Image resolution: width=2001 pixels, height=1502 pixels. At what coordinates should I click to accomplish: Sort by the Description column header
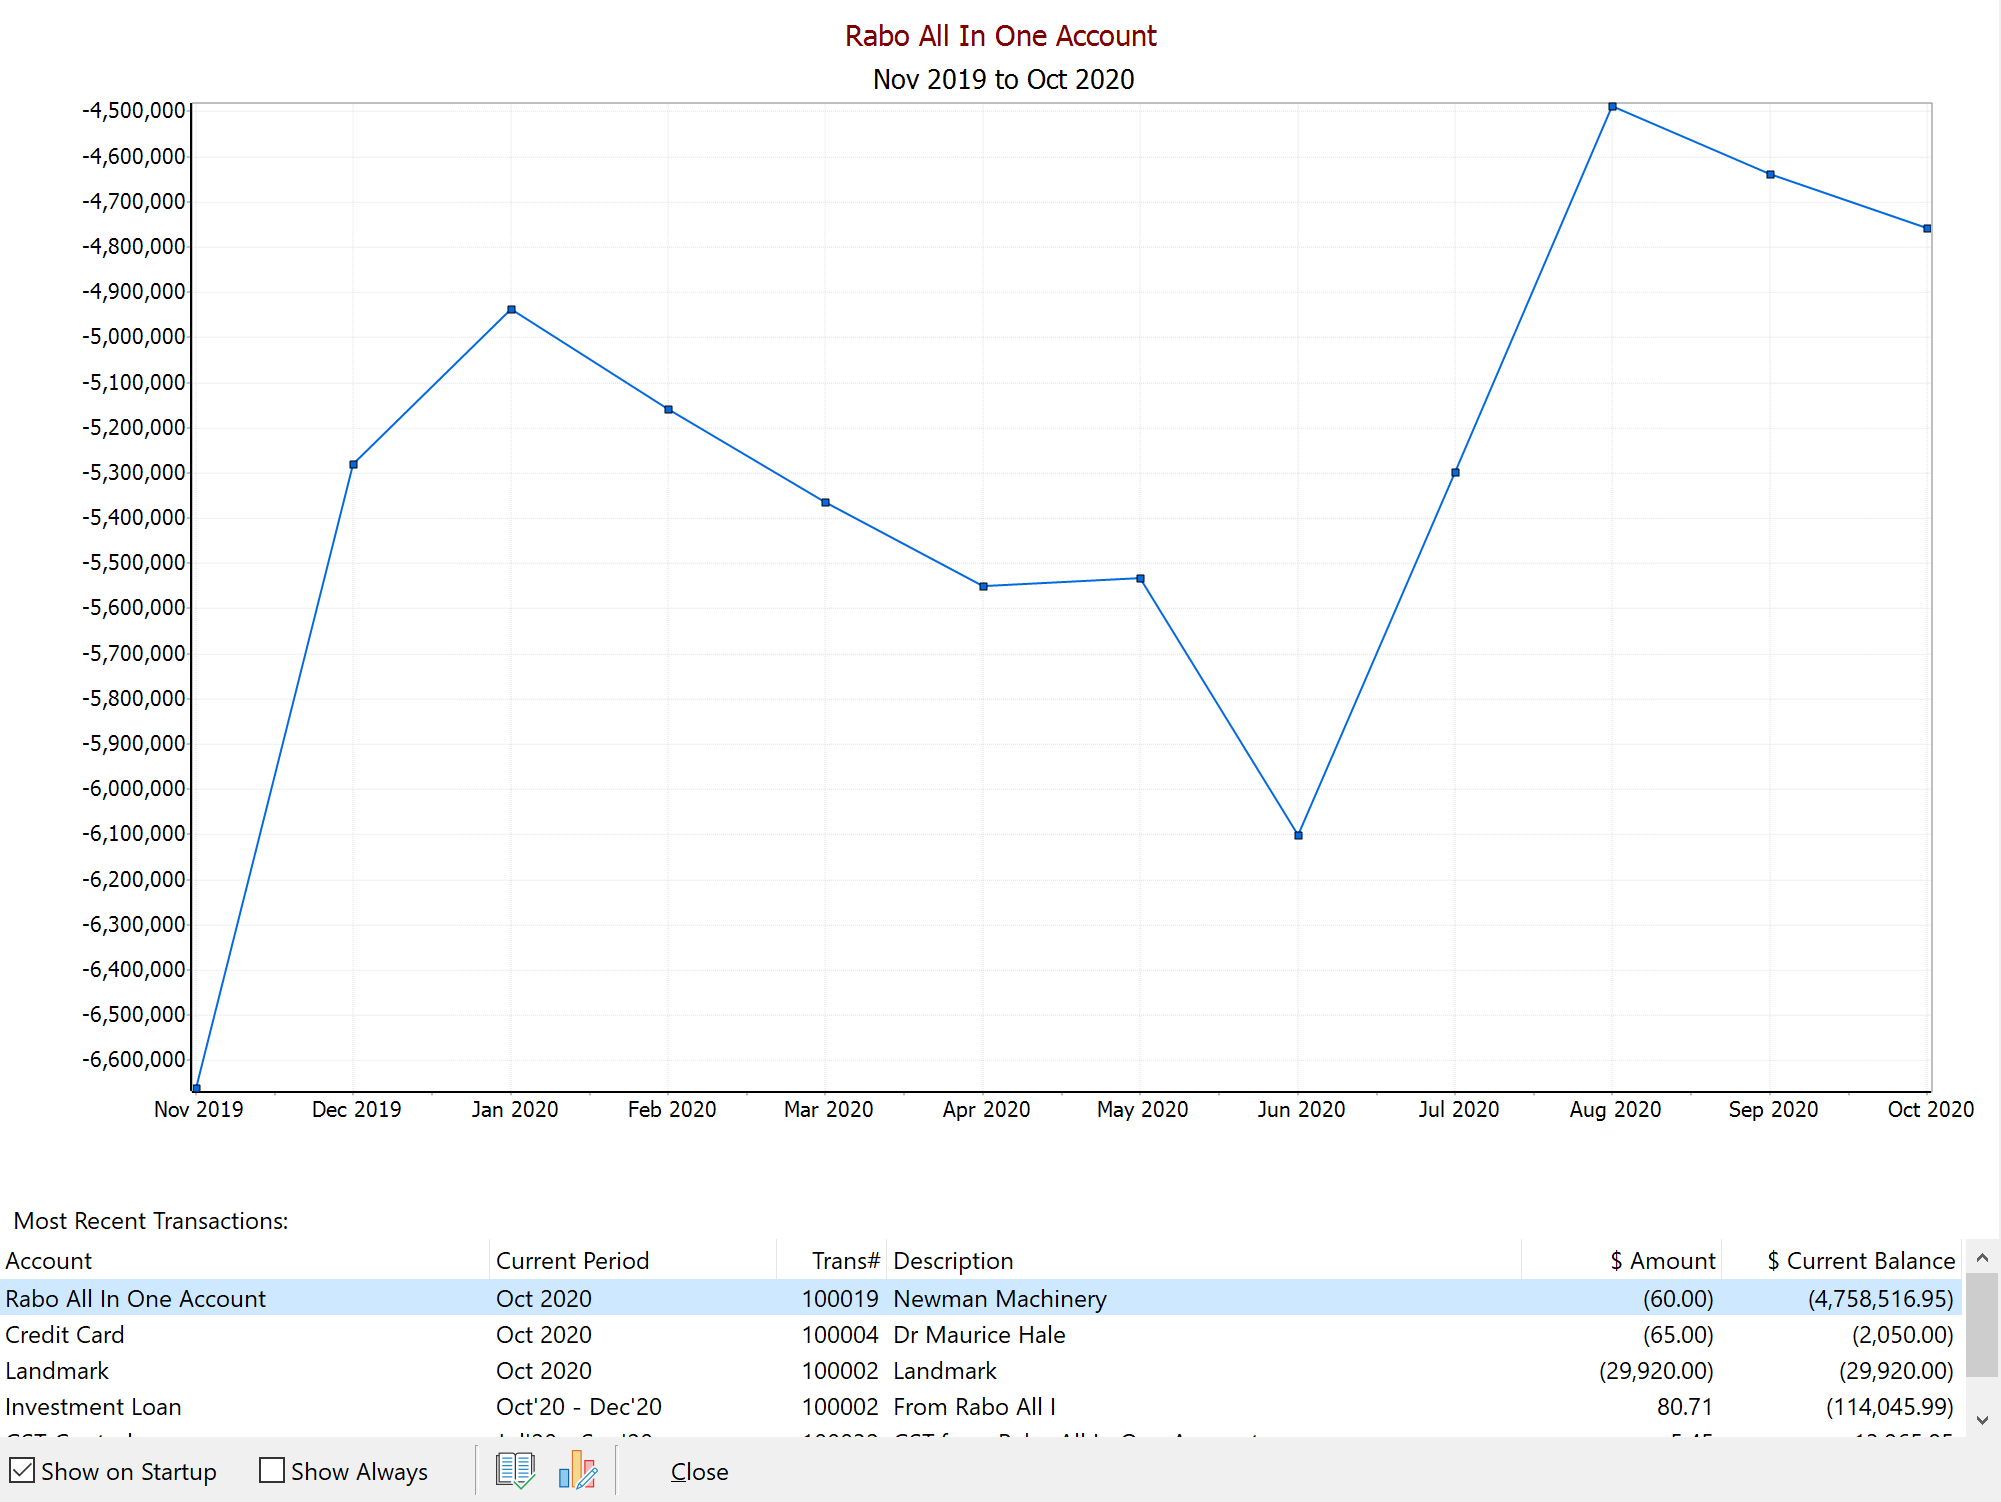(1204, 1261)
